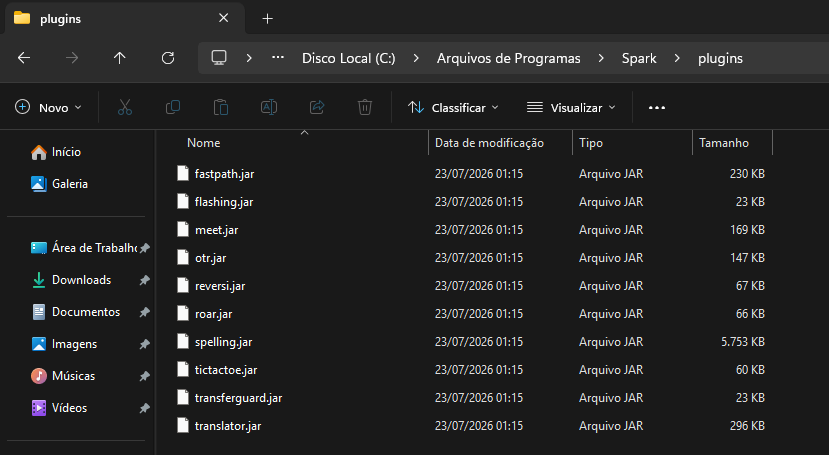The image size is (829, 455).
Task: Click the pin icon next to Documentos
Action: pyautogui.click(x=144, y=312)
